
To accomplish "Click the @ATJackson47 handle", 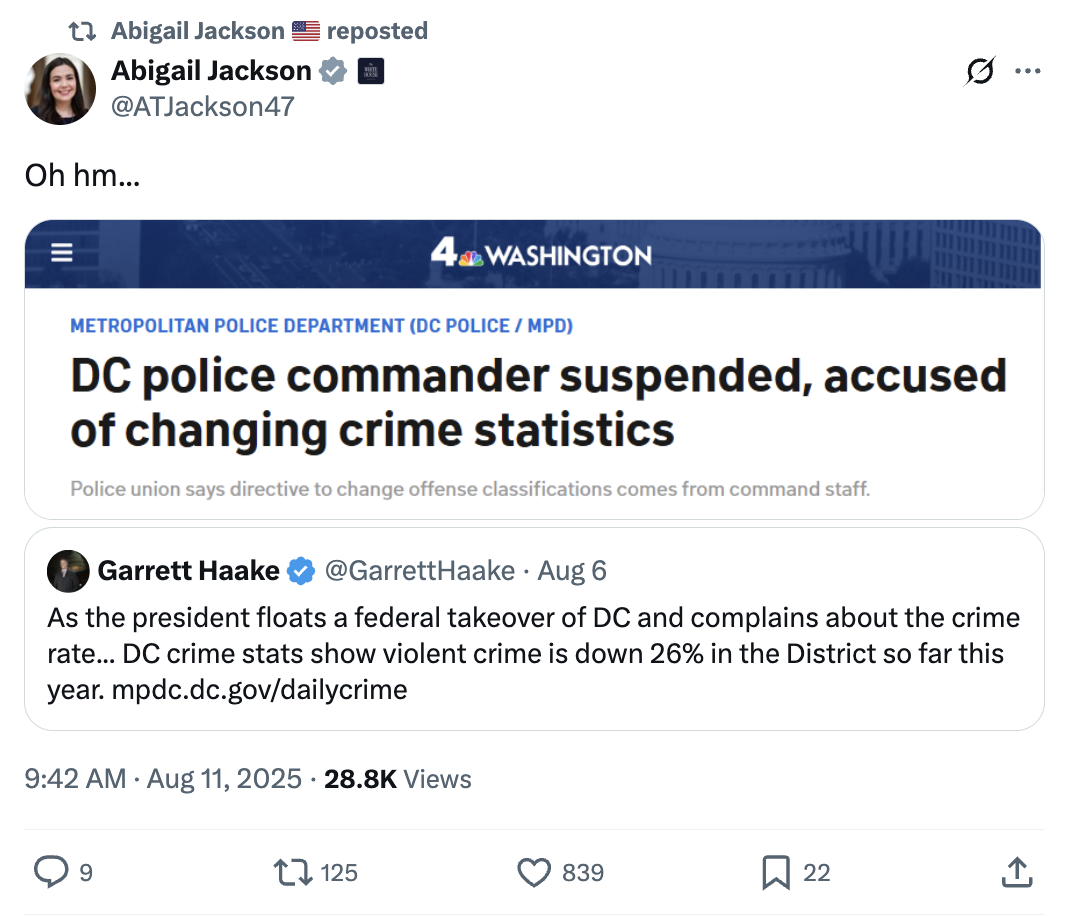I will click(203, 106).
